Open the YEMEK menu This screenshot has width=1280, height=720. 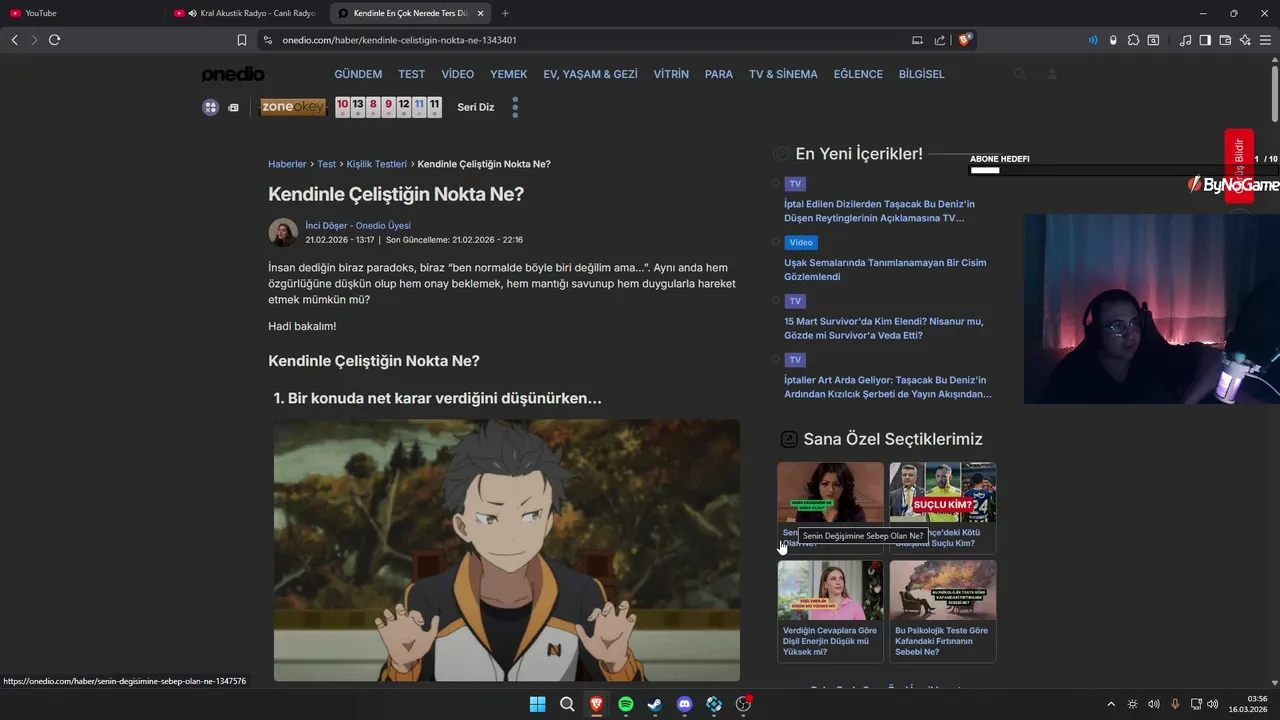508,74
